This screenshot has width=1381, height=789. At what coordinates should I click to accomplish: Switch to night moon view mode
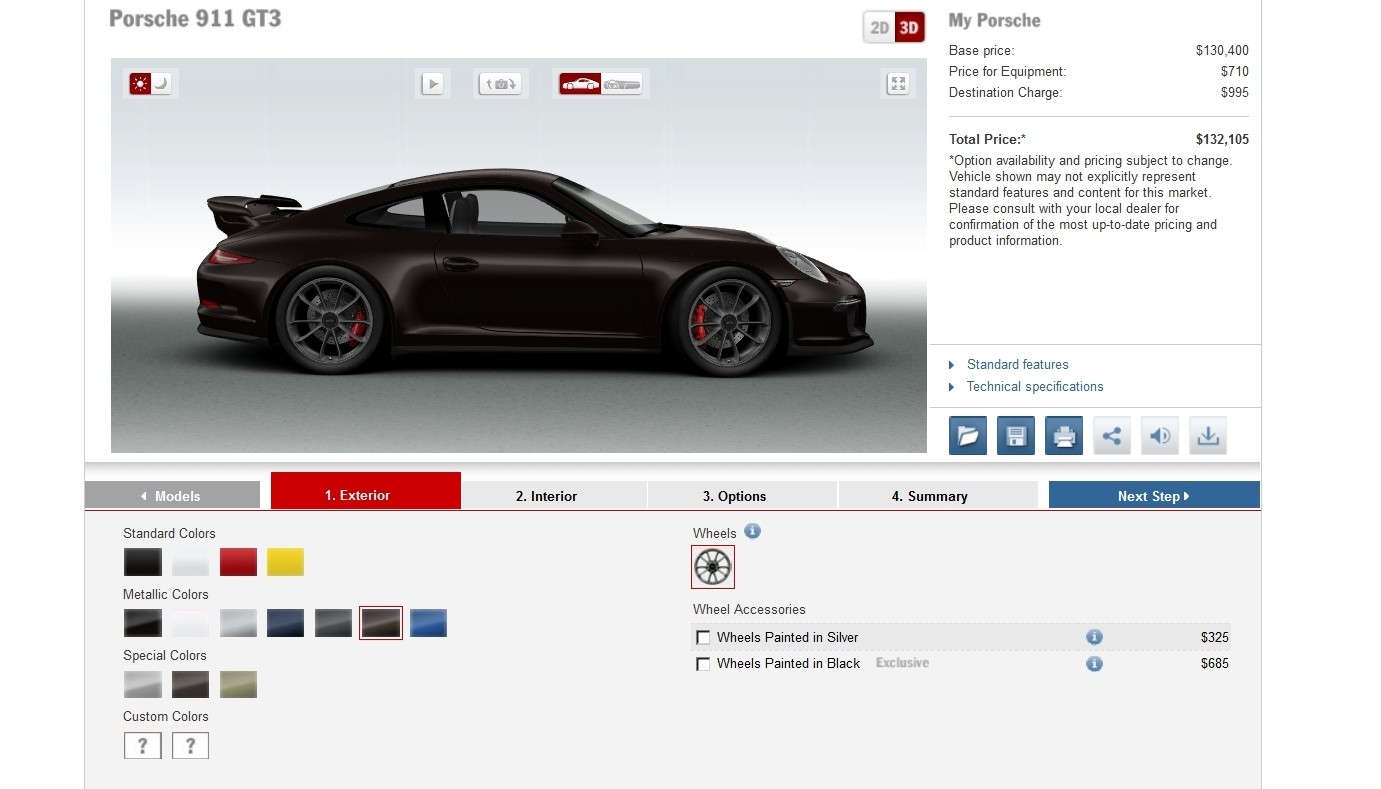[162, 84]
